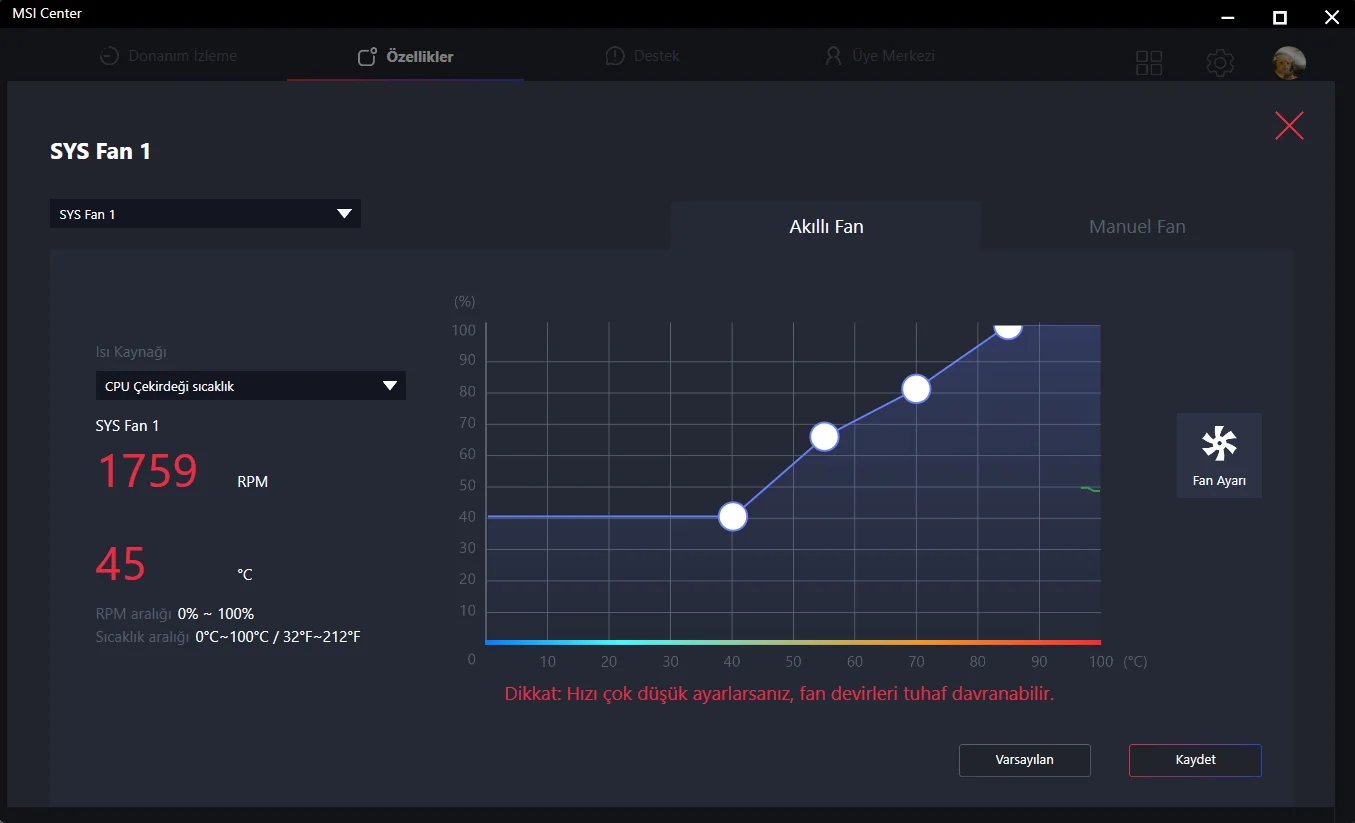Click the Üye Merkezi member icon

833,56
